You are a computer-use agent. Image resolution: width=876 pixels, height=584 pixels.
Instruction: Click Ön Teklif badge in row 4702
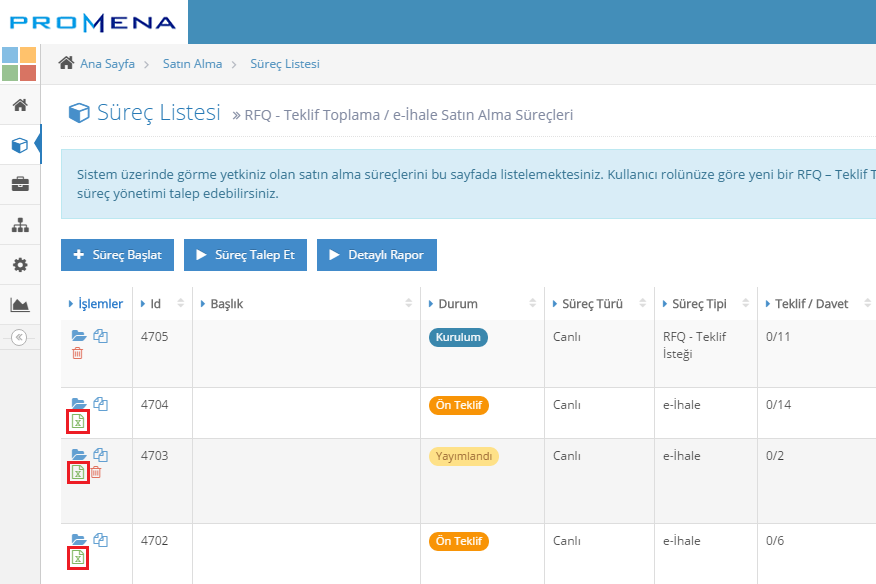[459, 541]
